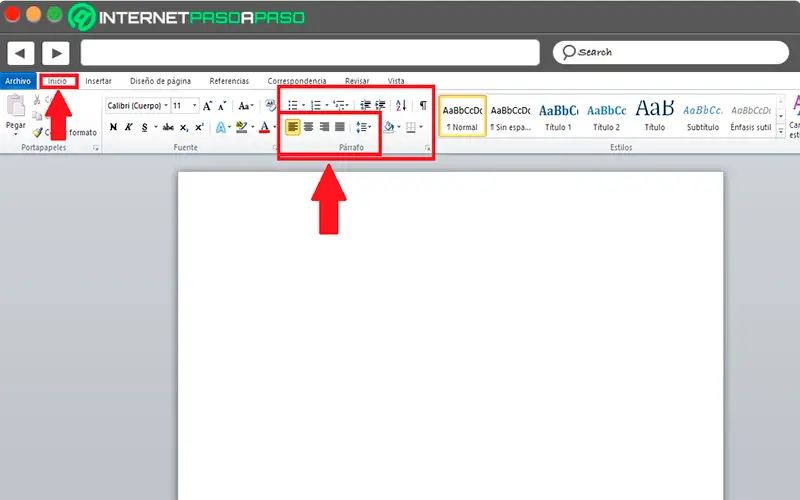Image resolution: width=800 pixels, height=500 pixels.
Task: Toggle align text right
Action: click(x=324, y=127)
